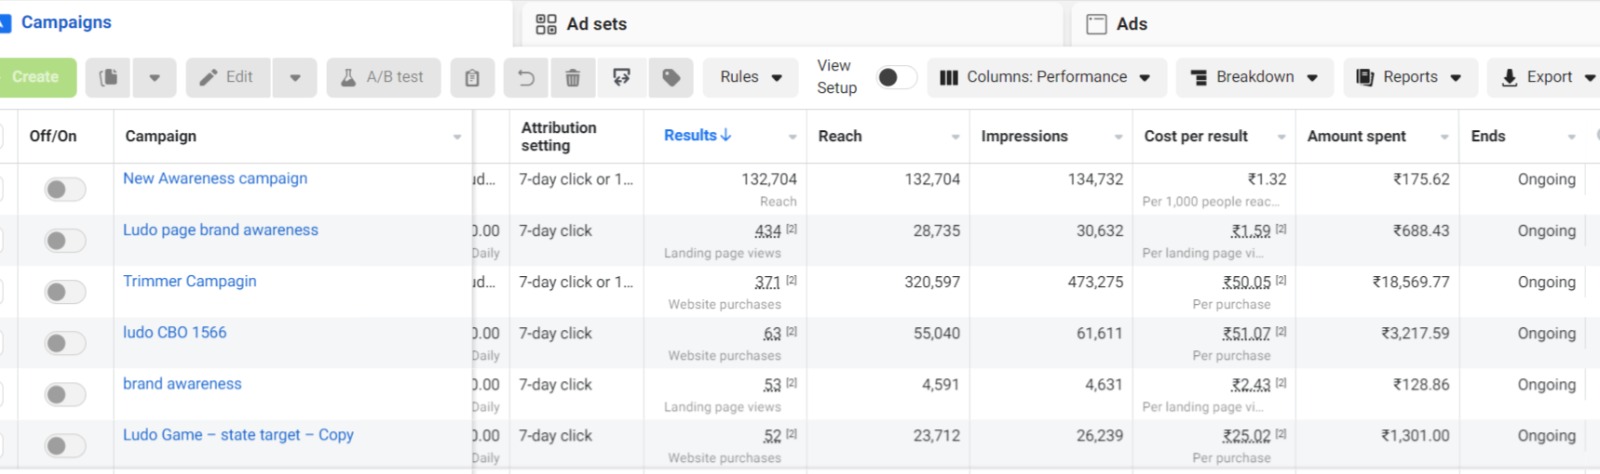
Task: Click the info icon next to 63 result
Action: [791, 331]
